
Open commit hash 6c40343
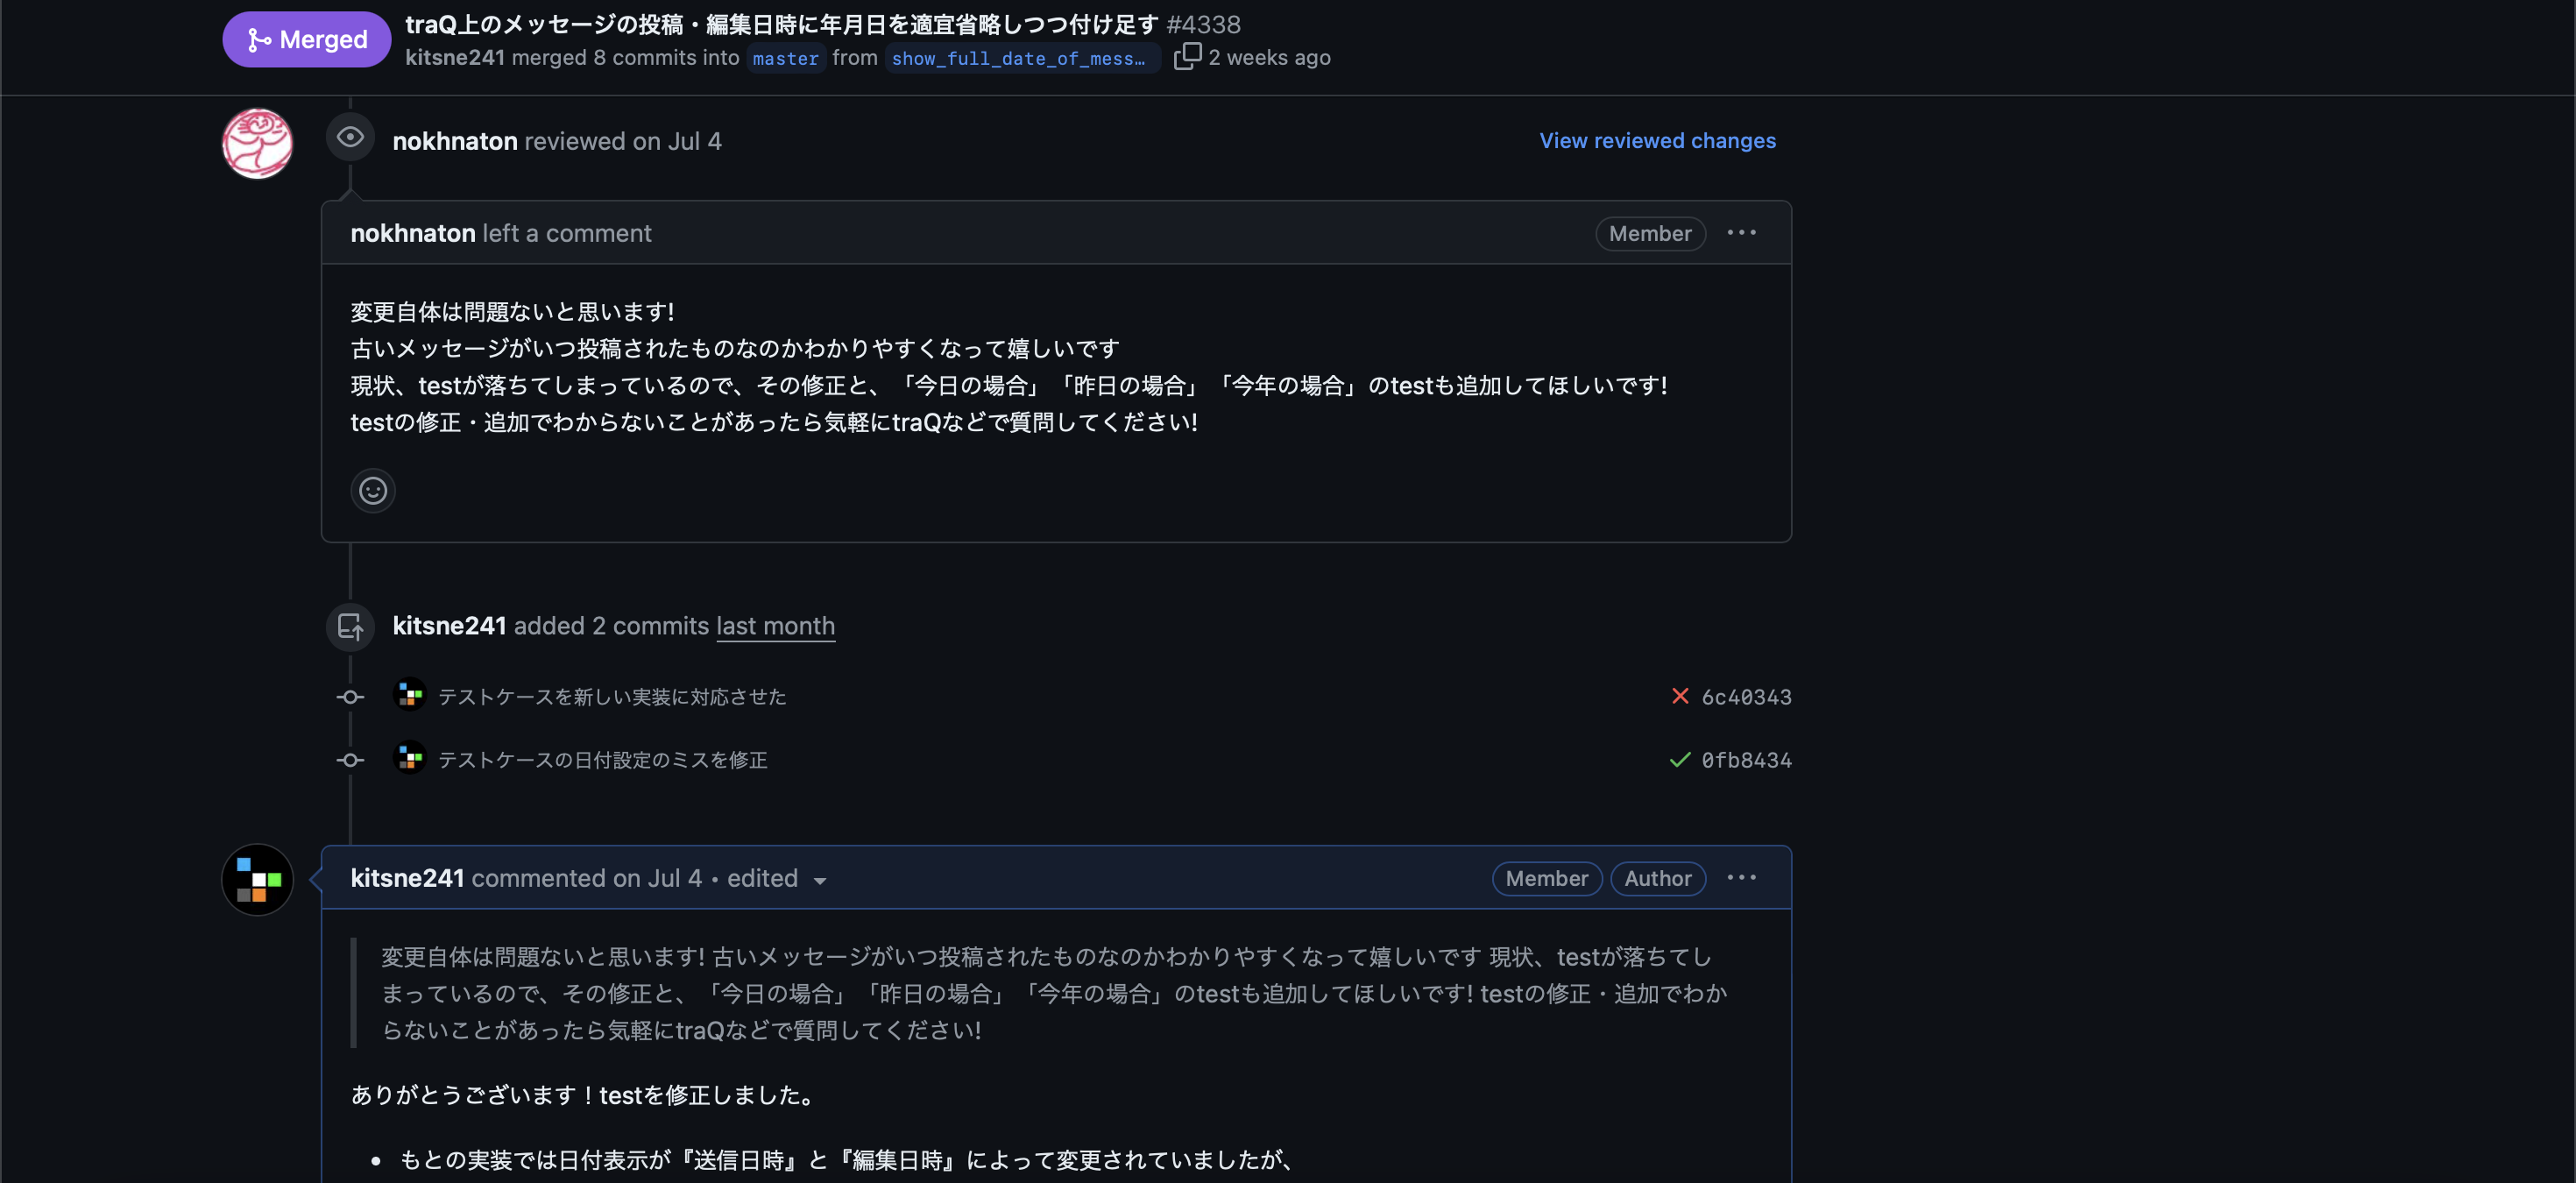tap(1746, 697)
